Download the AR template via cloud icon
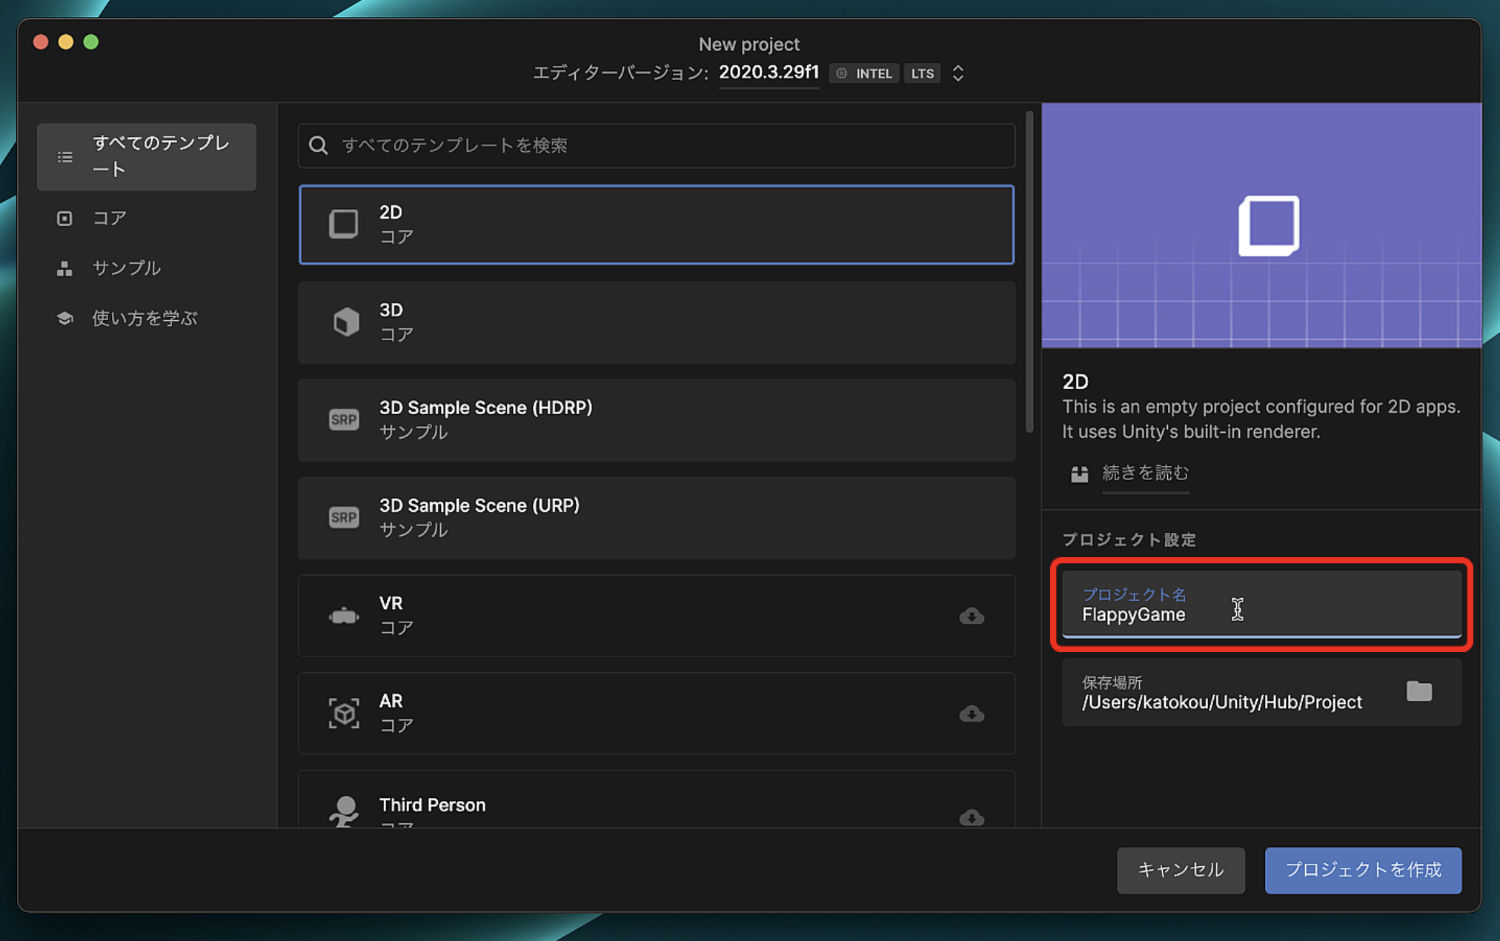Image resolution: width=1500 pixels, height=941 pixels. click(971, 714)
